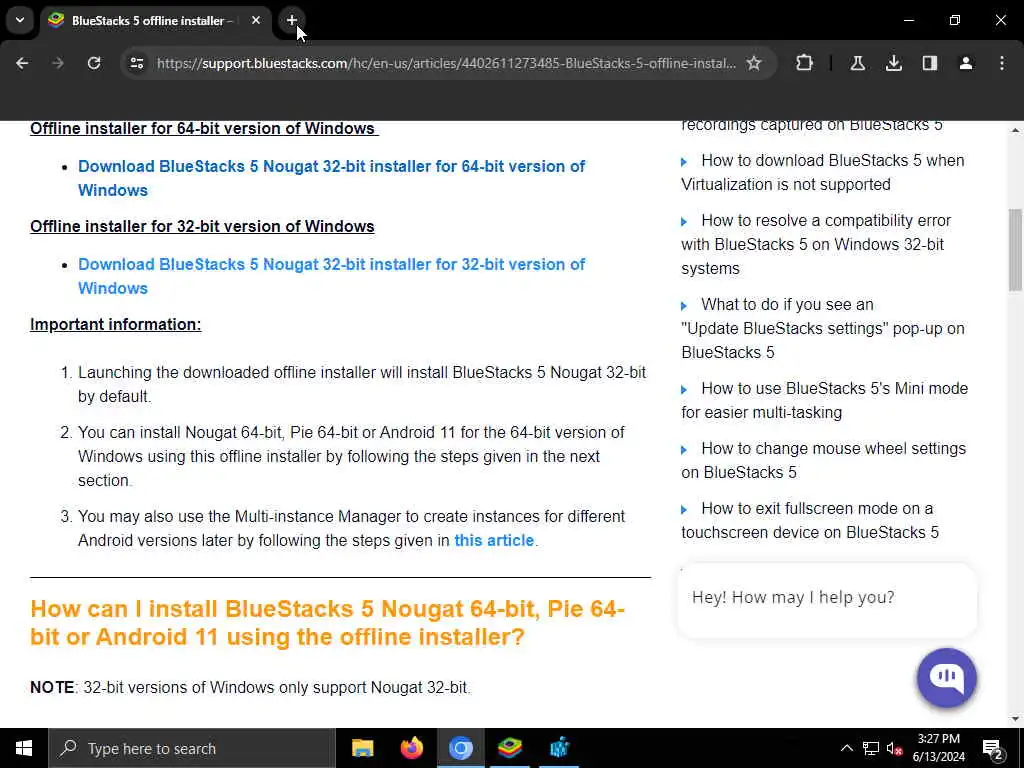The image size is (1024, 768).
Task: Close the BlueStacks 5 offline installer tab
Action: (x=256, y=20)
